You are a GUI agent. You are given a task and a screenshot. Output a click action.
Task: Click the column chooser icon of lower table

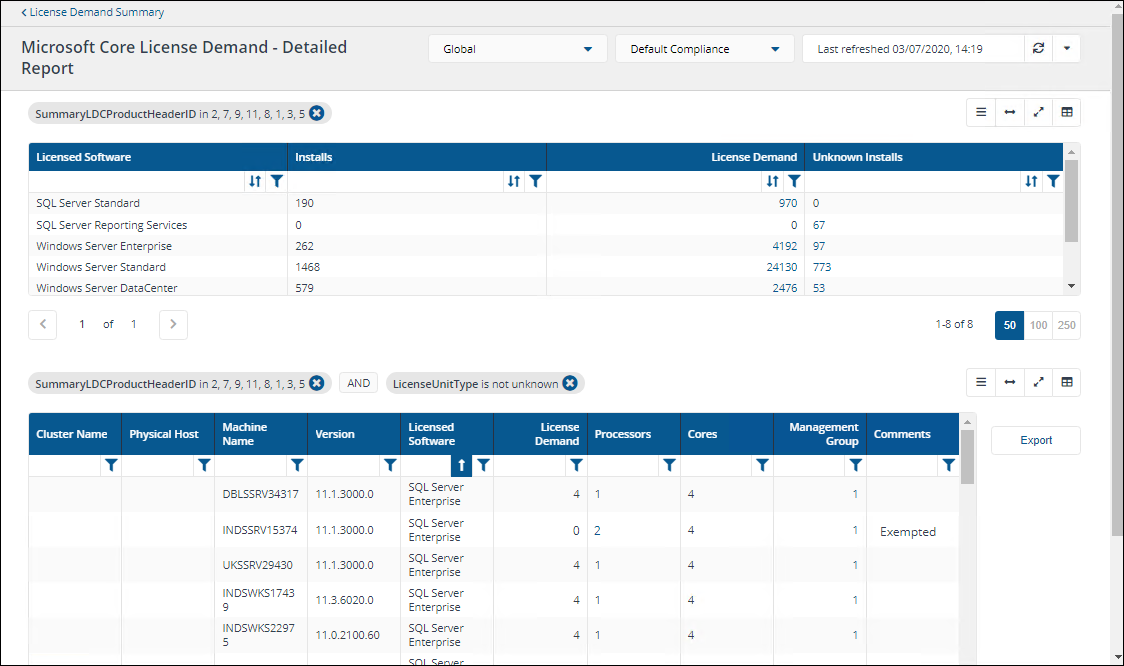[x=1066, y=382]
